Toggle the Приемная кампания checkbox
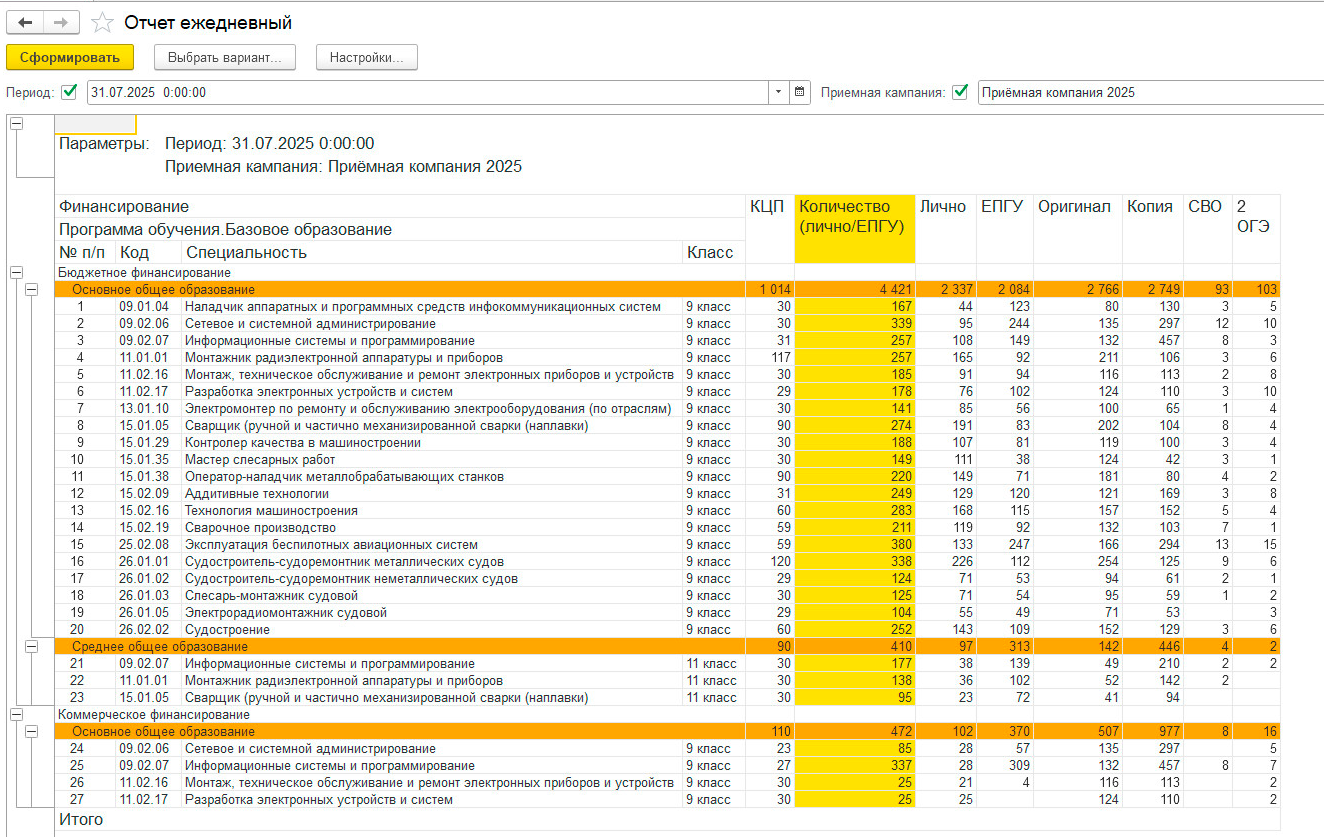The height and width of the screenshot is (837, 1324). (960, 92)
